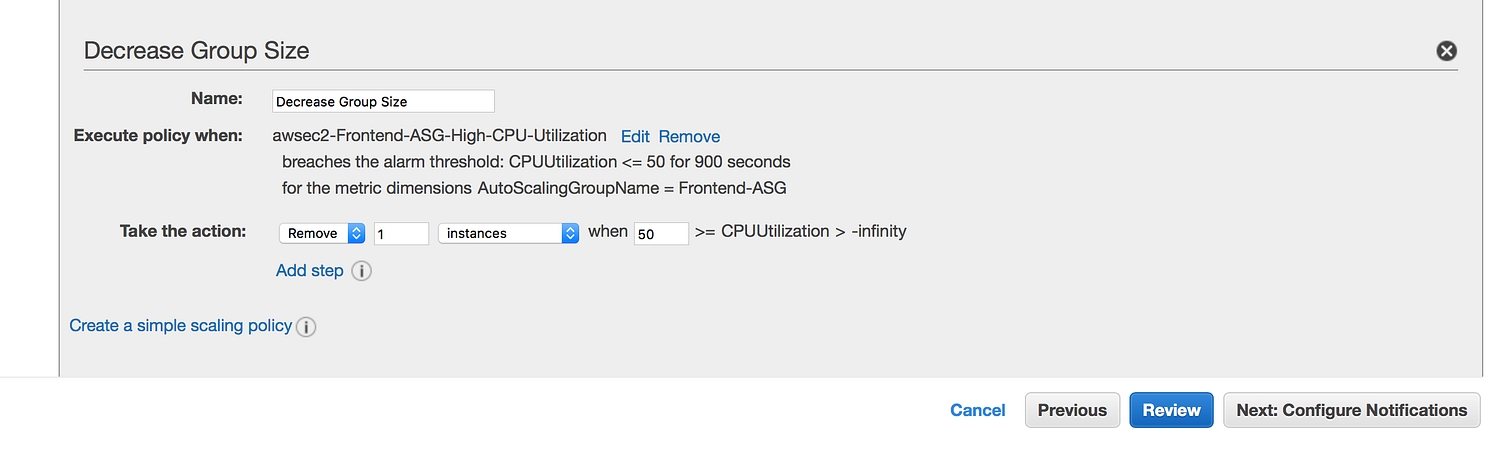Click the awsec2-Frontend-ASG-High-CPU-Utilization alarm name
Viewport: 1500px width, 452px height.
[439, 135]
